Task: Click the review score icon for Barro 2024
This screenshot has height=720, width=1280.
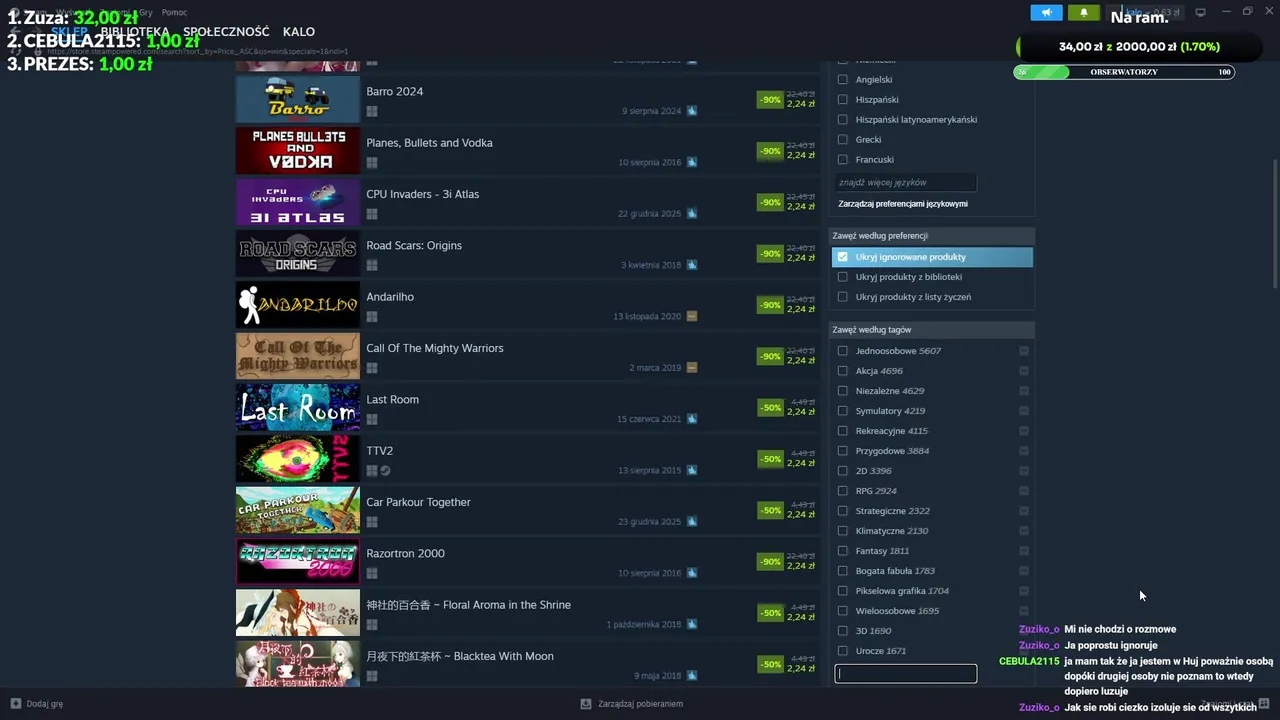Action: [692, 111]
